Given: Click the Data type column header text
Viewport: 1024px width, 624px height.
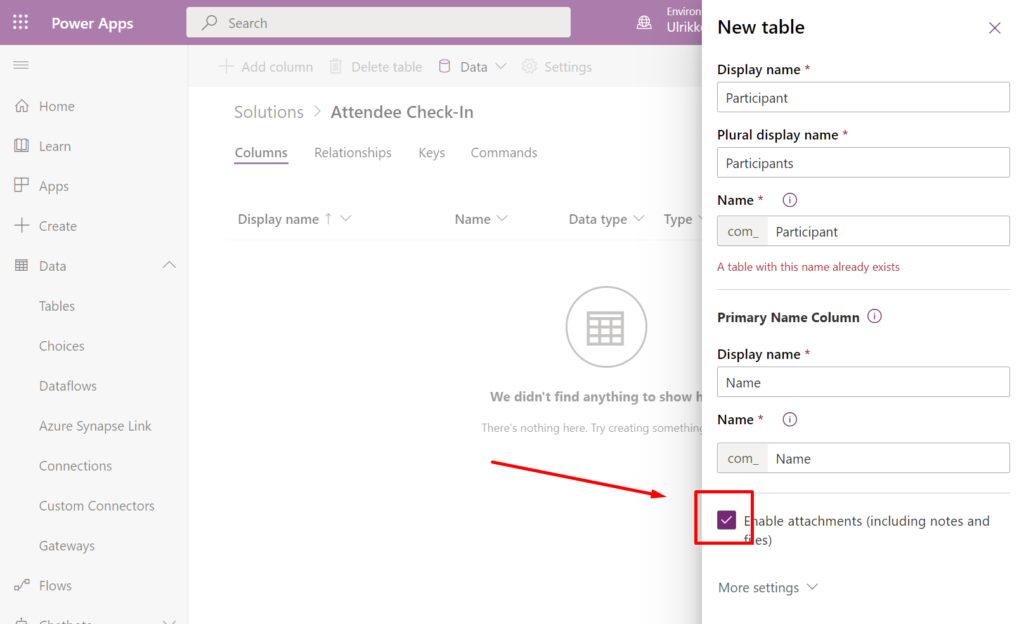Looking at the screenshot, I should point(598,219).
